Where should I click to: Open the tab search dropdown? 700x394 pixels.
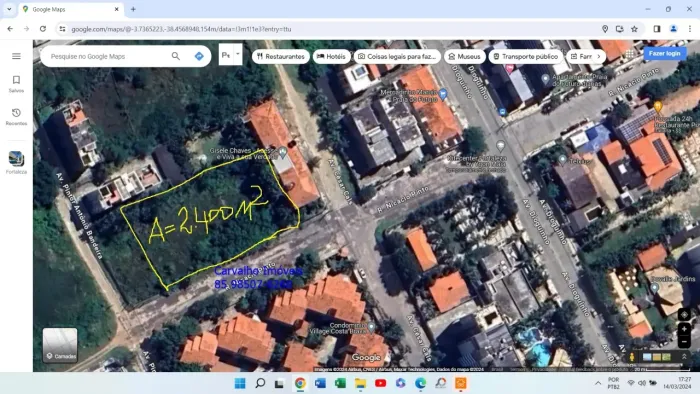(9, 9)
